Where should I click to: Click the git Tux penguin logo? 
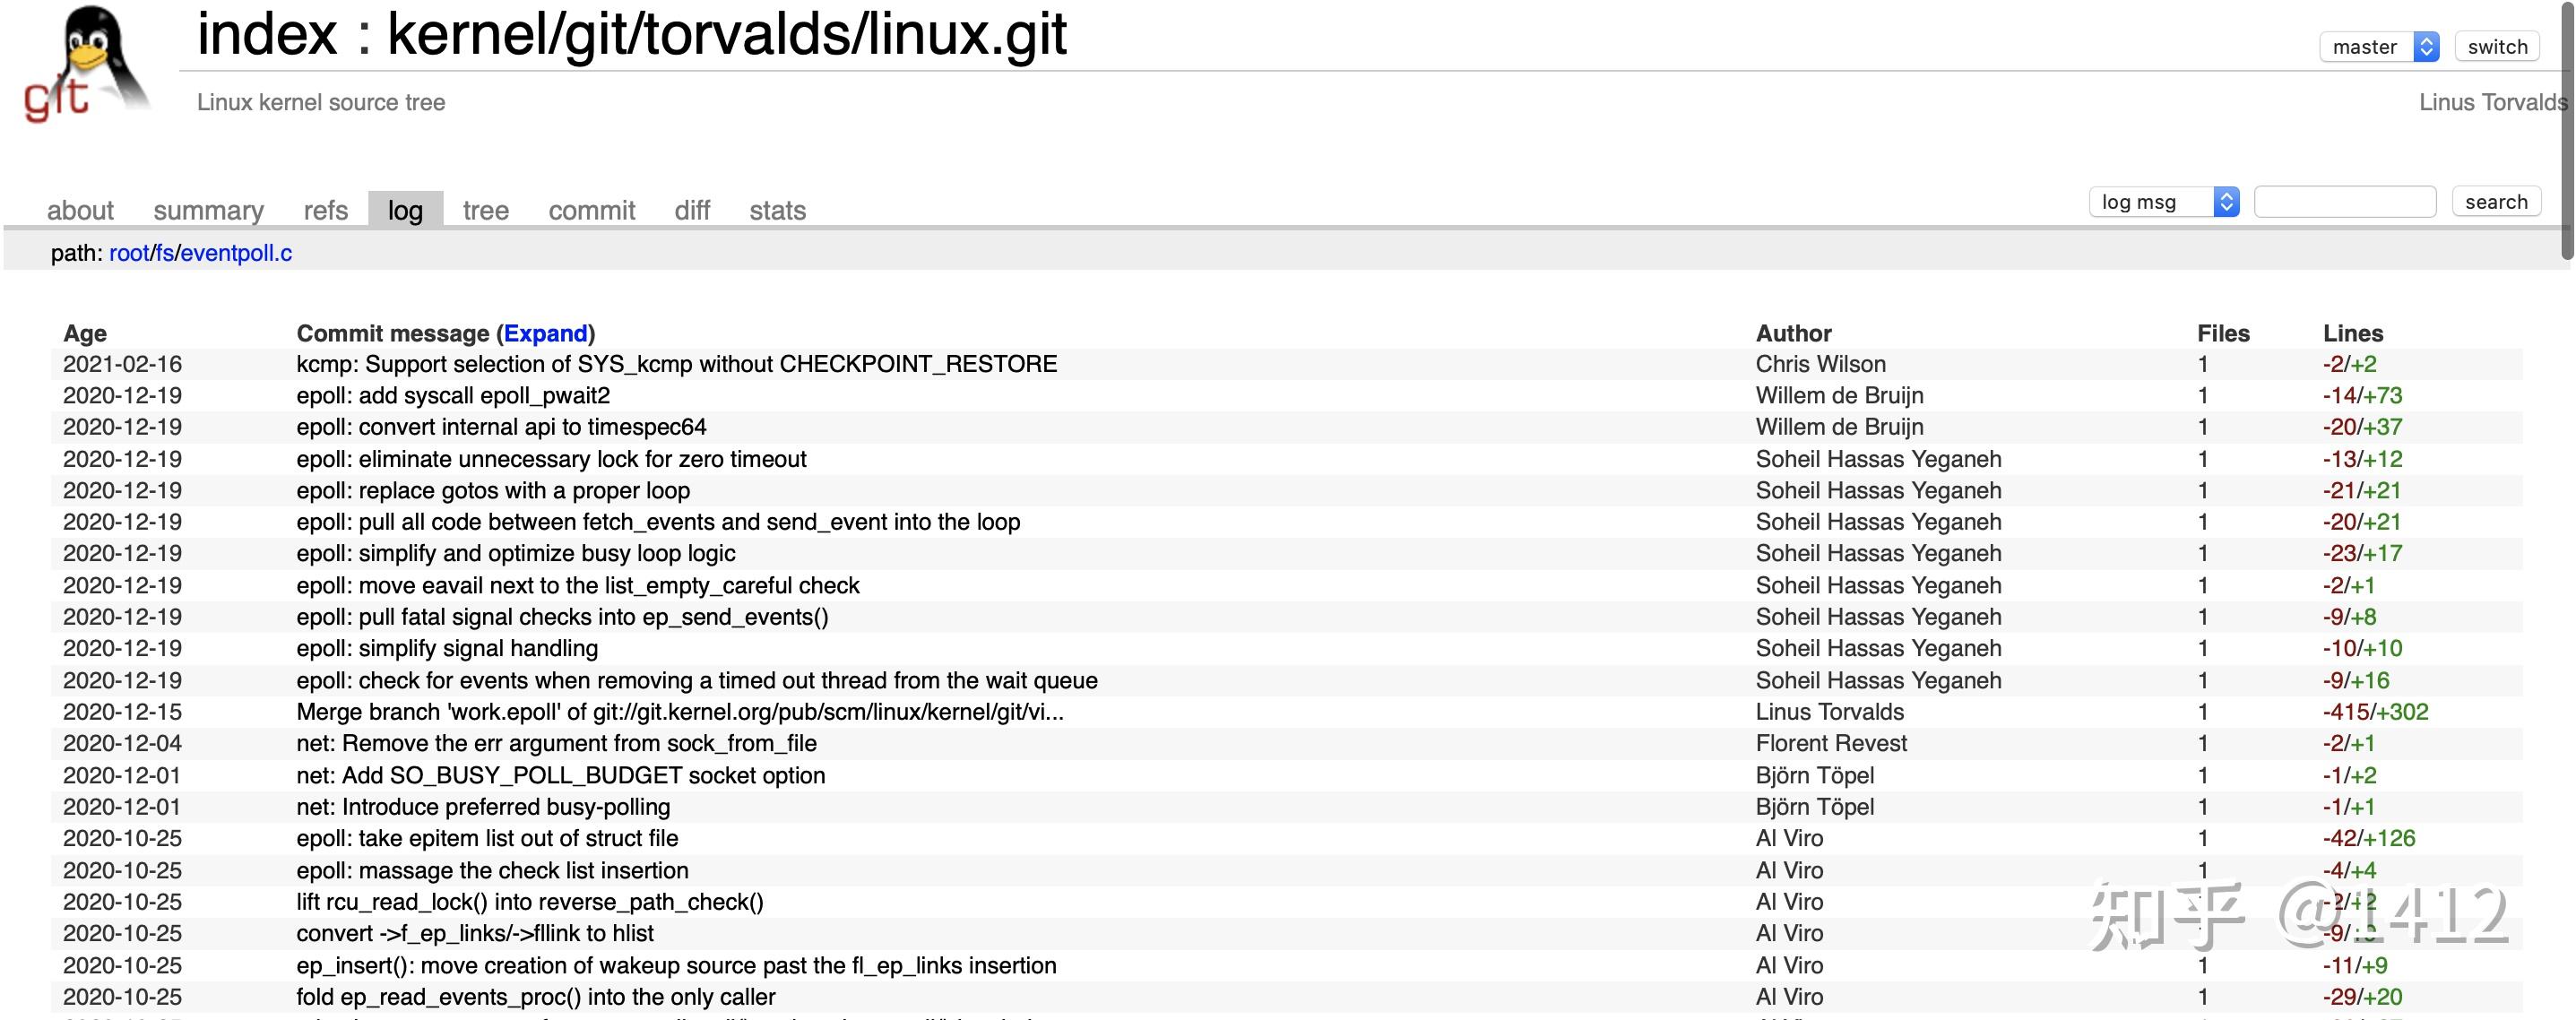85,64
